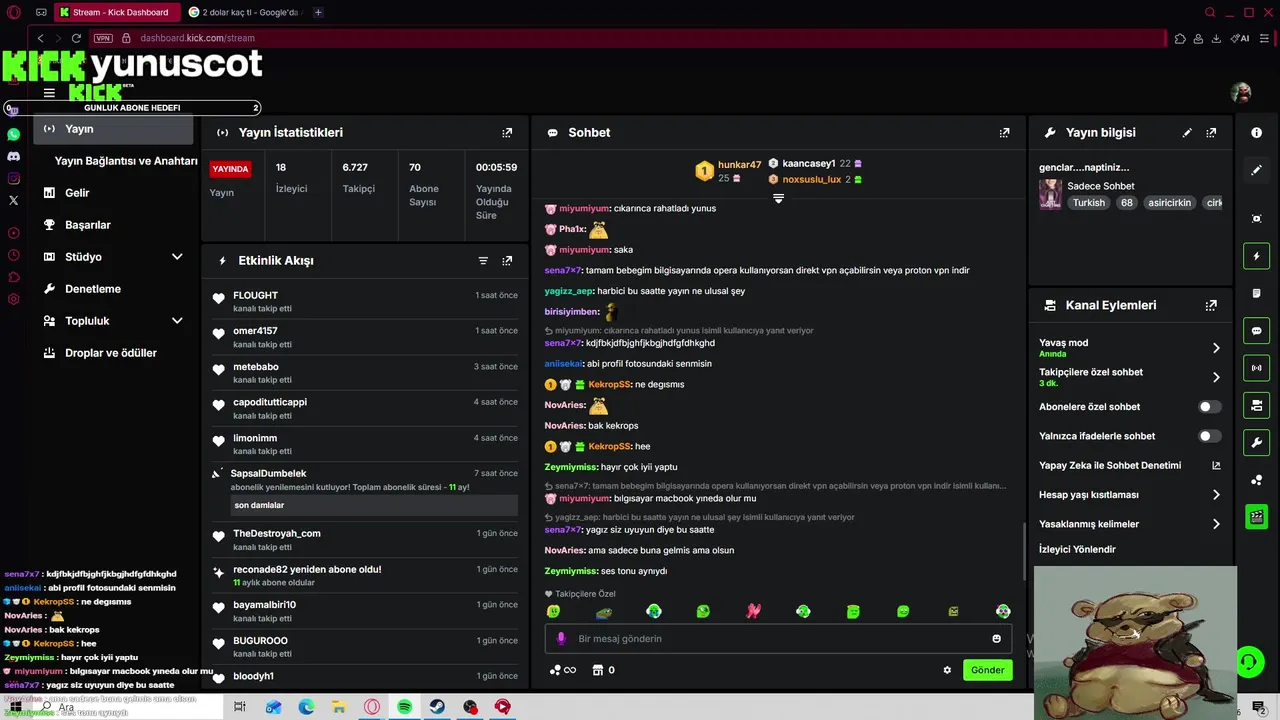Click the profile avatar at top right
Image resolution: width=1280 pixels, height=720 pixels.
(x=1241, y=93)
